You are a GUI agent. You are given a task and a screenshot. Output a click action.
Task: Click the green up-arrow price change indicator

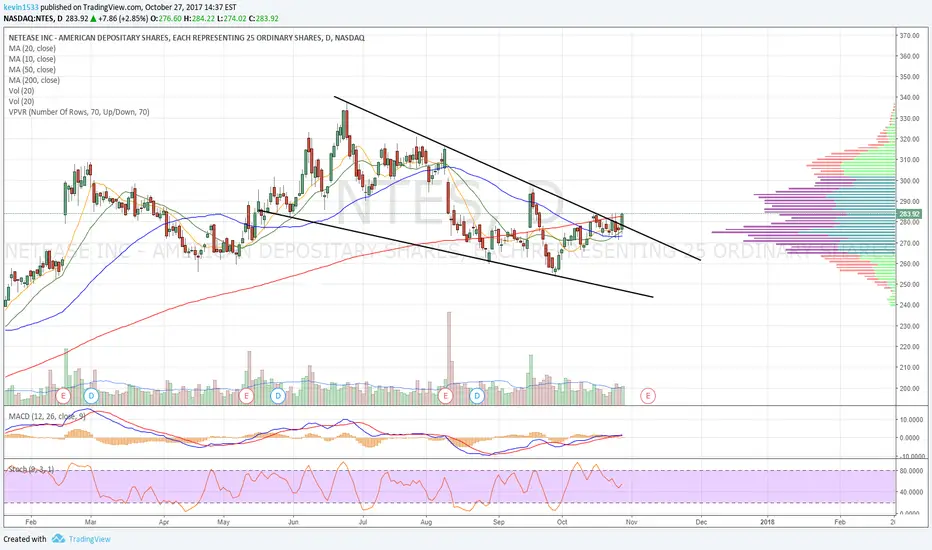point(93,18)
